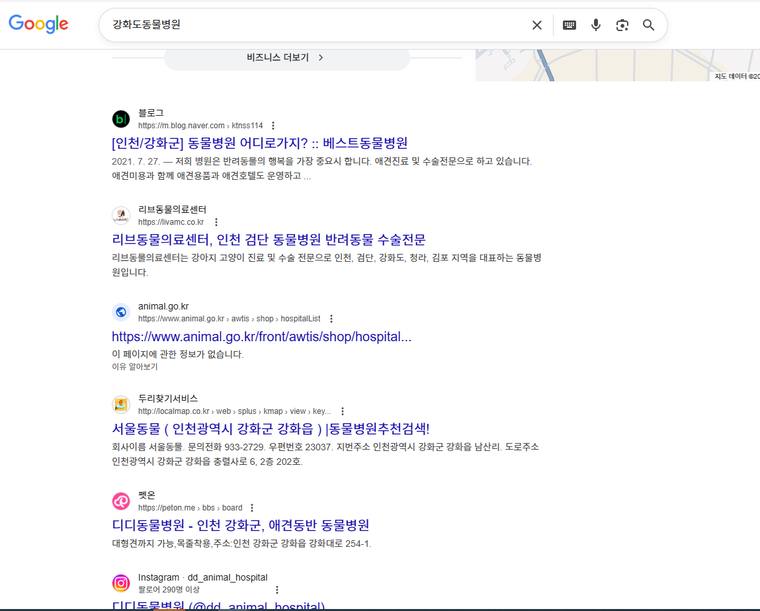The image size is (760, 611).
Task: Click the 블로그 site name
Action: pyautogui.click(x=151, y=113)
